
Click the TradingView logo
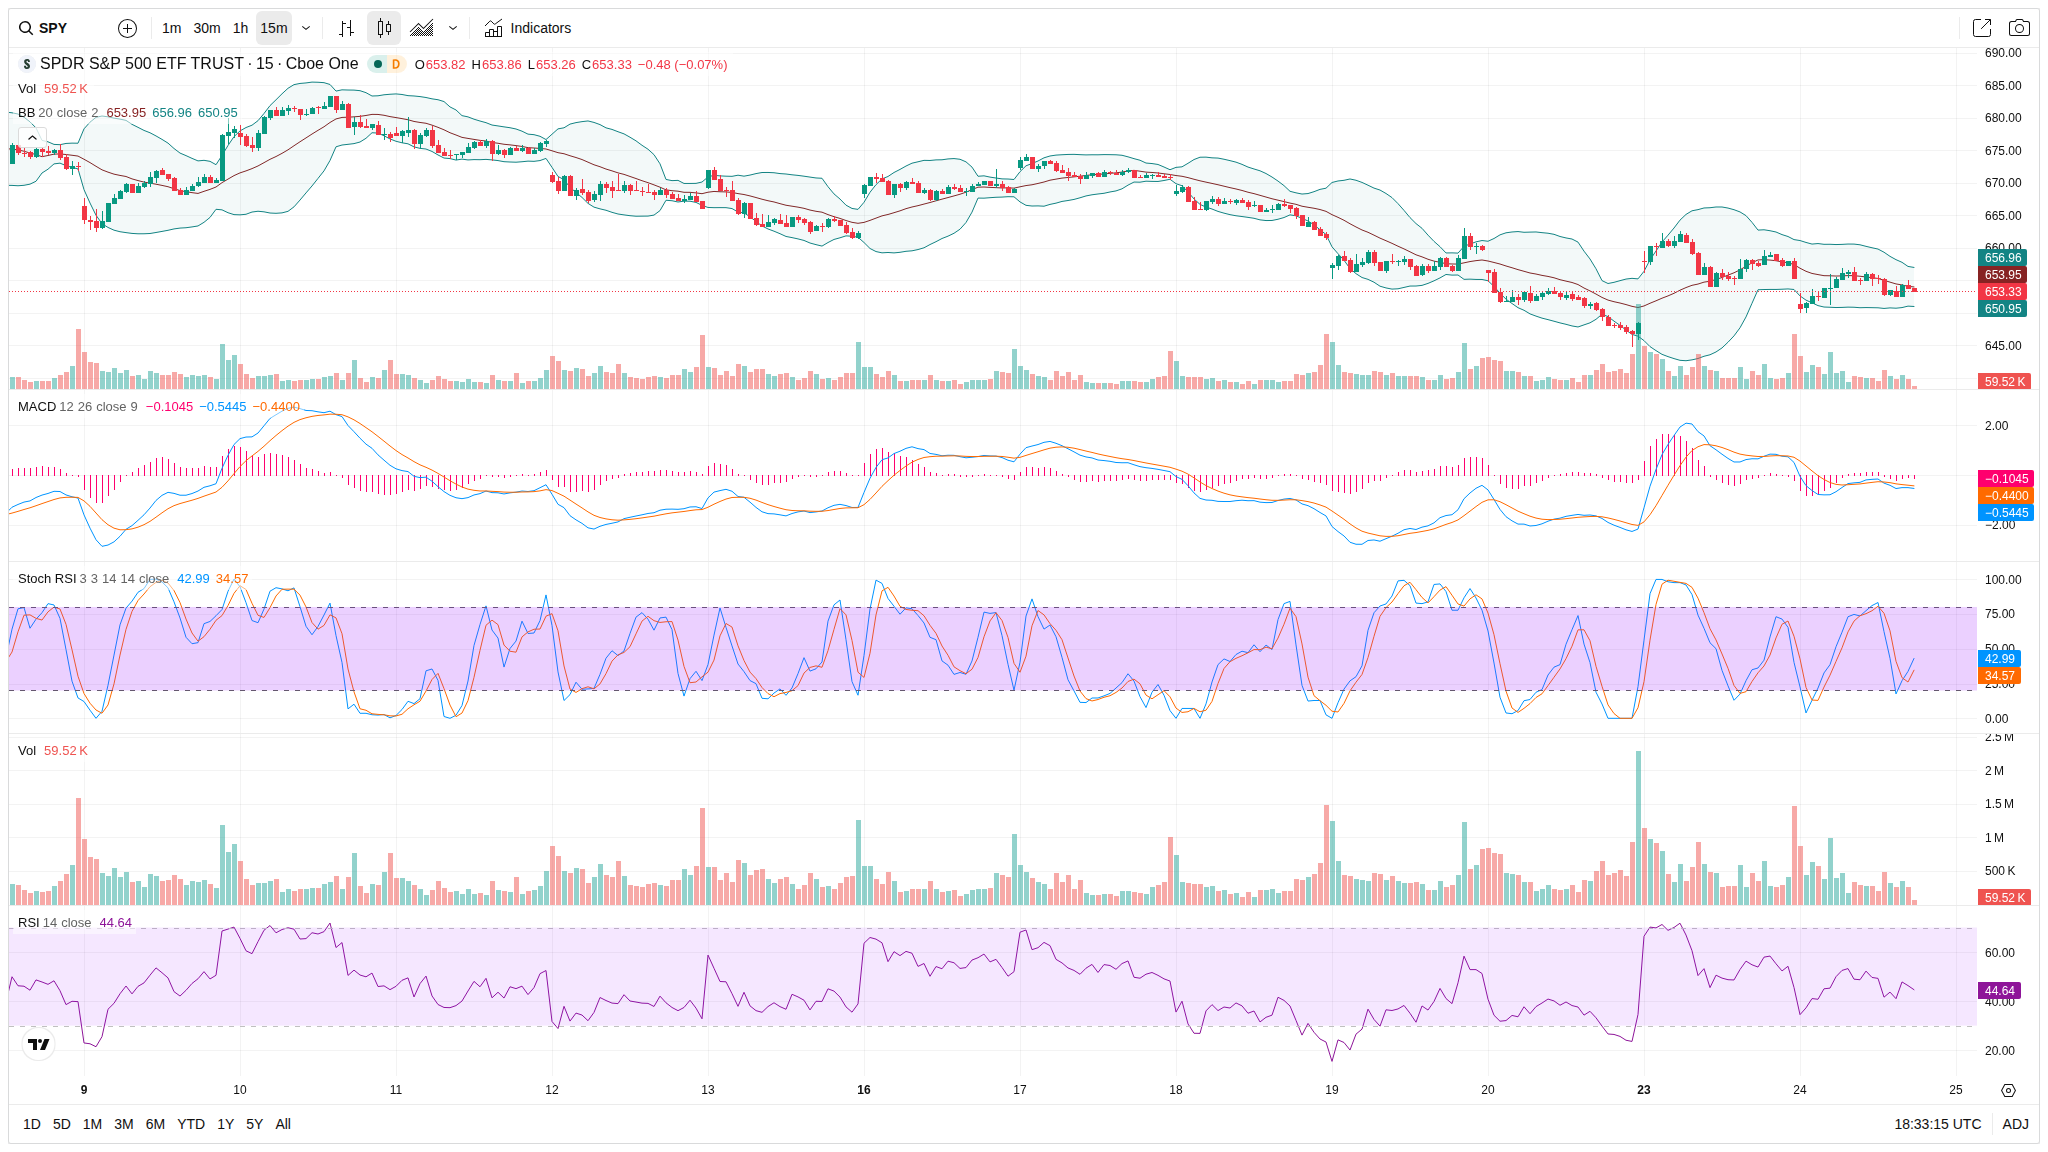38,1044
